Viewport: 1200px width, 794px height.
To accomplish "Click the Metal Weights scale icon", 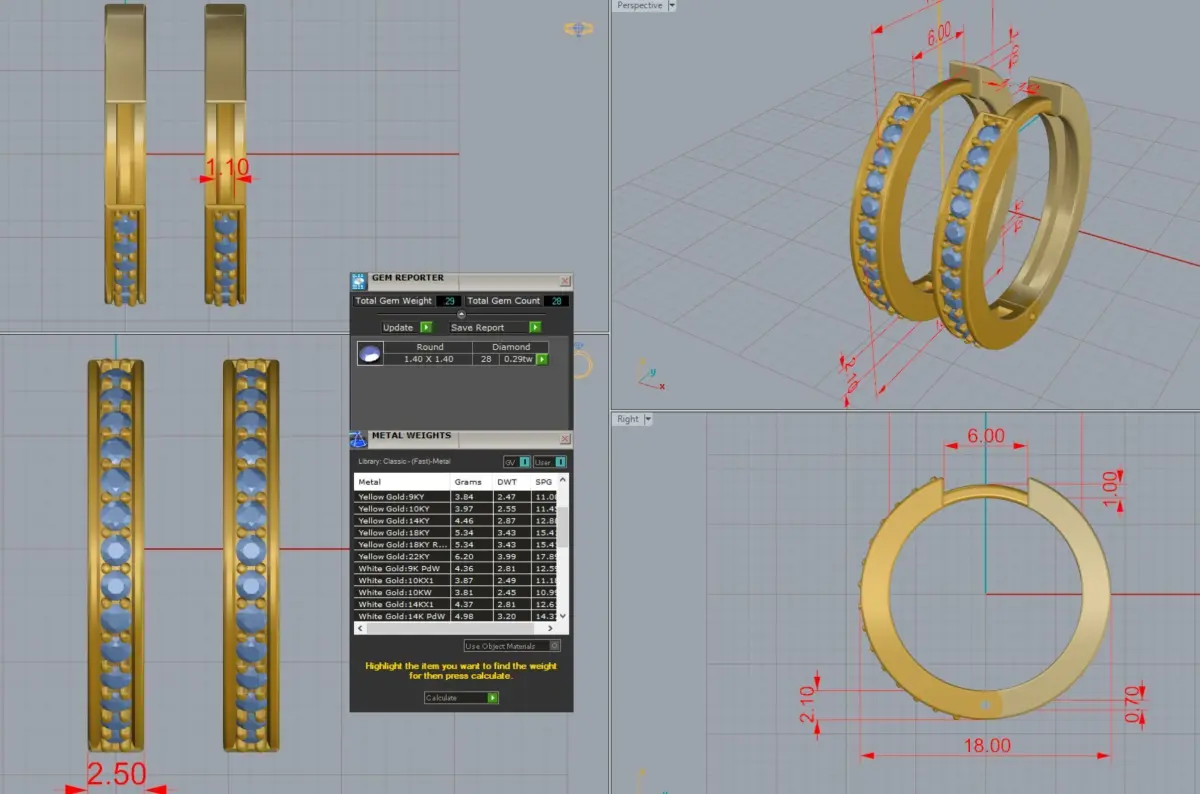I will (x=358, y=440).
